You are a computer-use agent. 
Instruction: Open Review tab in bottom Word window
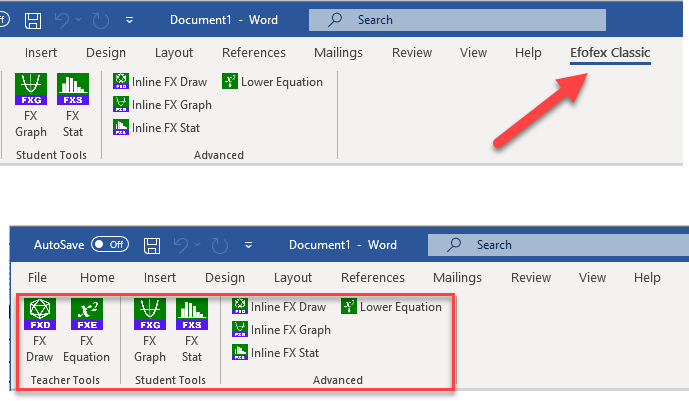531,278
